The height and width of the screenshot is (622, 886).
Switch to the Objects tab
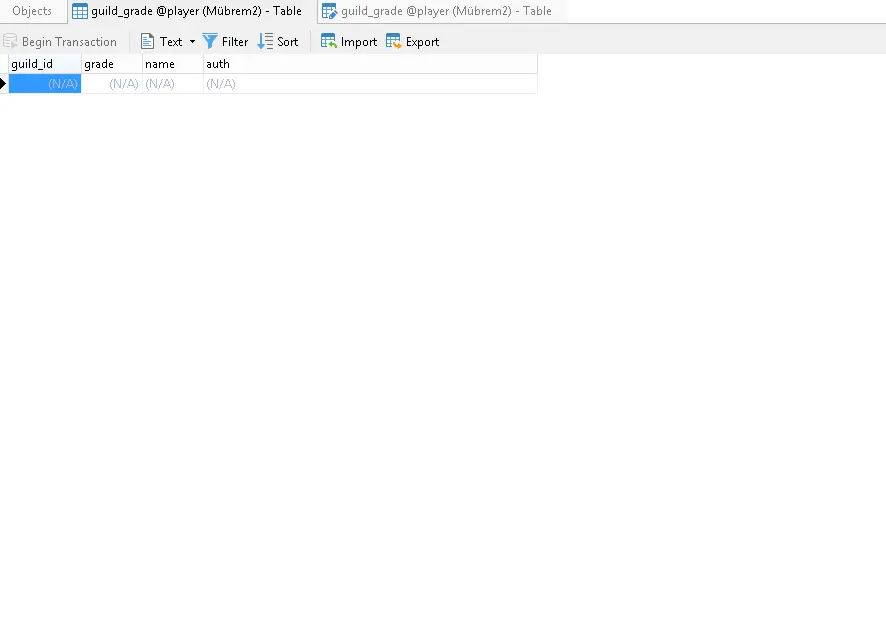tap(32, 11)
